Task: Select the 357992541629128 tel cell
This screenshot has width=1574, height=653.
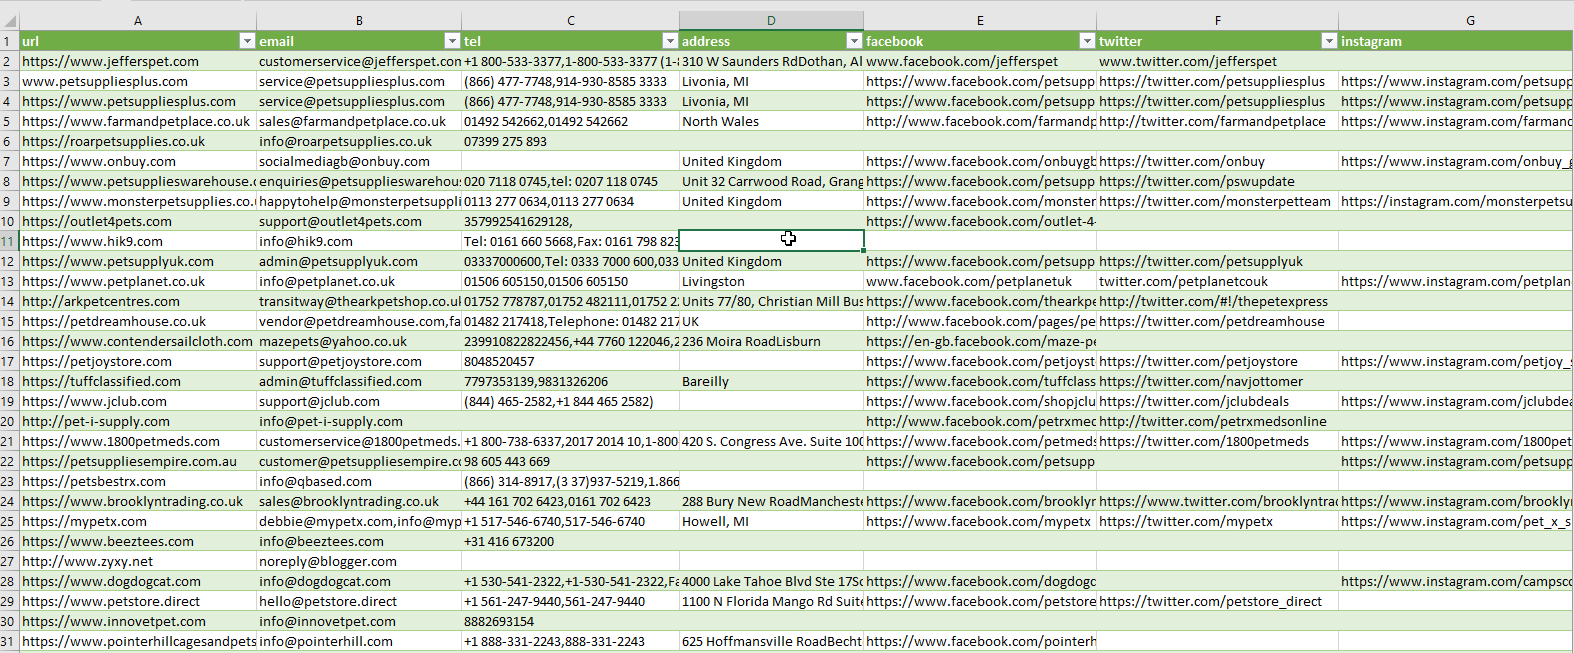Action: (570, 221)
